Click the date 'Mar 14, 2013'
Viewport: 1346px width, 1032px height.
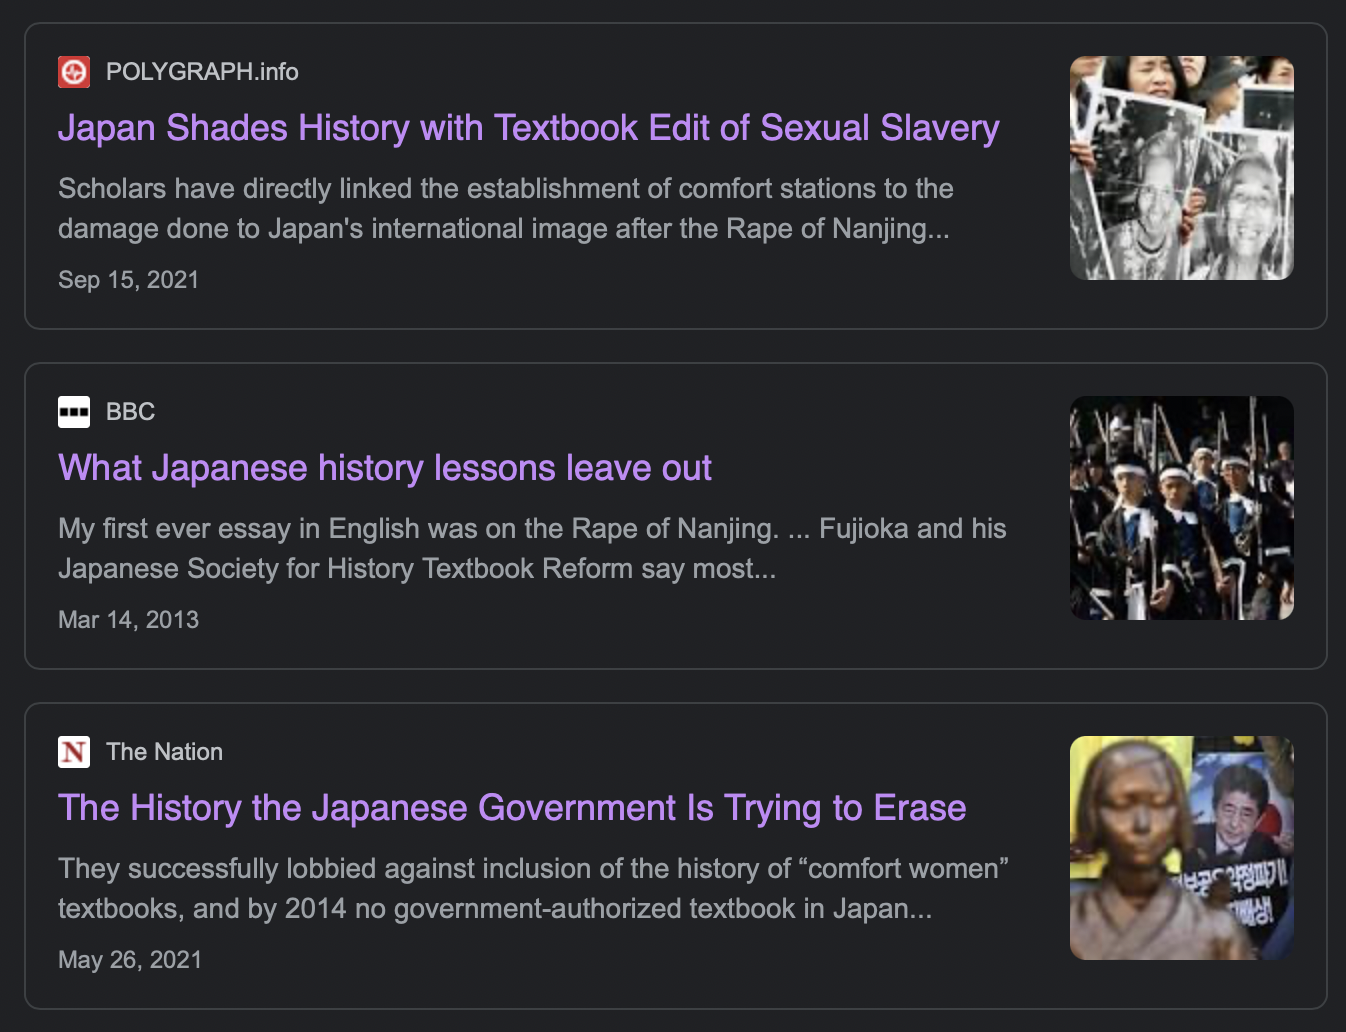(128, 620)
